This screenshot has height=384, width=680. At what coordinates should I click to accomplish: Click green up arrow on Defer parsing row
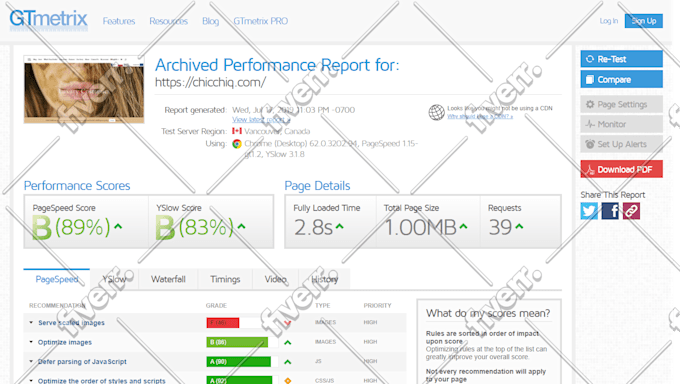coord(288,361)
